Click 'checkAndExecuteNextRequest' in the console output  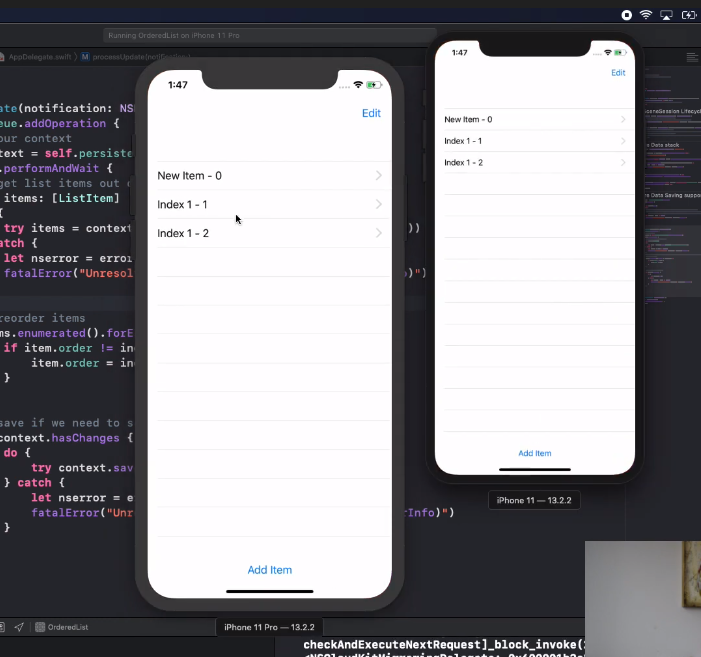click(392, 644)
